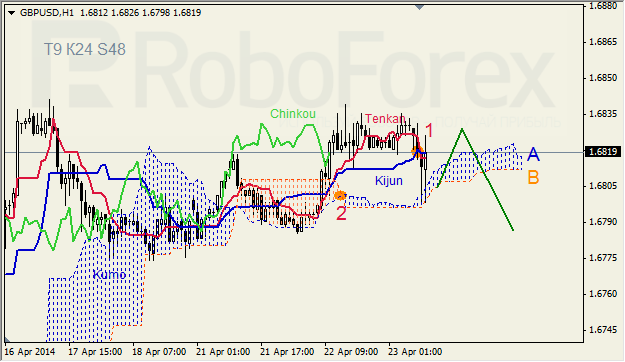
Task: Select the 16 Apr 2014 time label
Action: (x=30, y=352)
